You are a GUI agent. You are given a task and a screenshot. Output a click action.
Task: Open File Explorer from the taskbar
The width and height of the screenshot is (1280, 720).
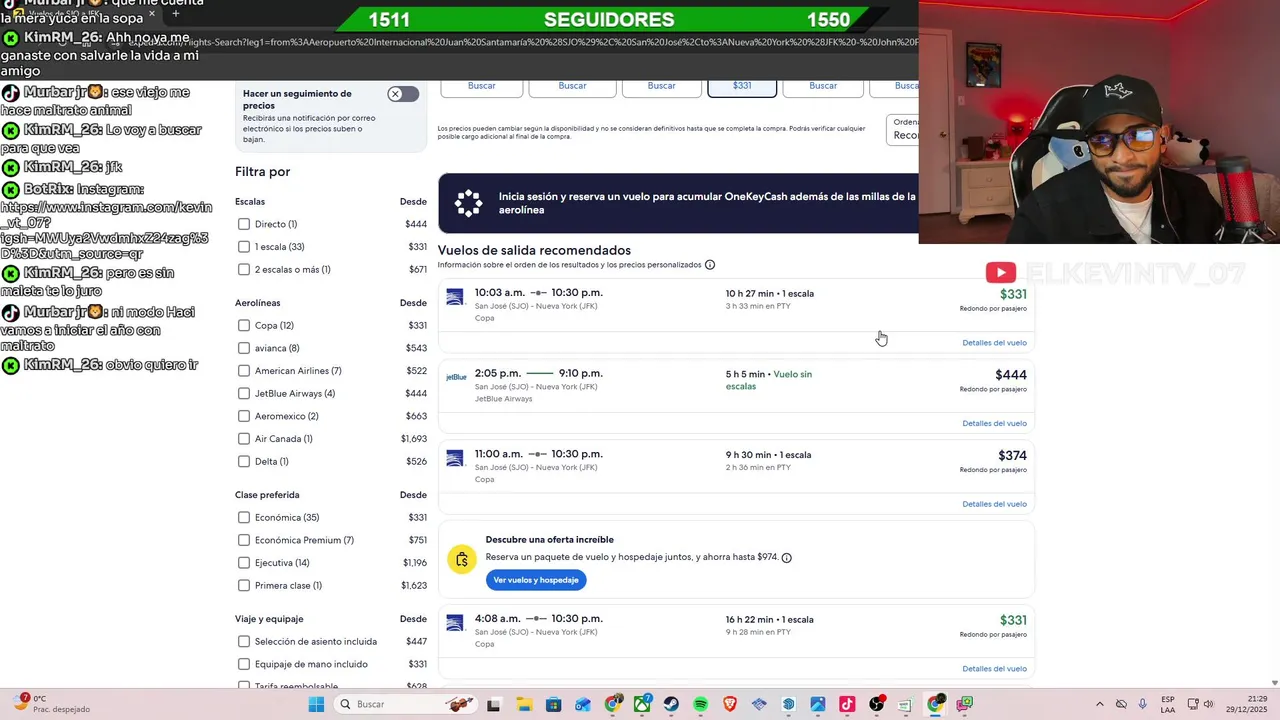(524, 704)
